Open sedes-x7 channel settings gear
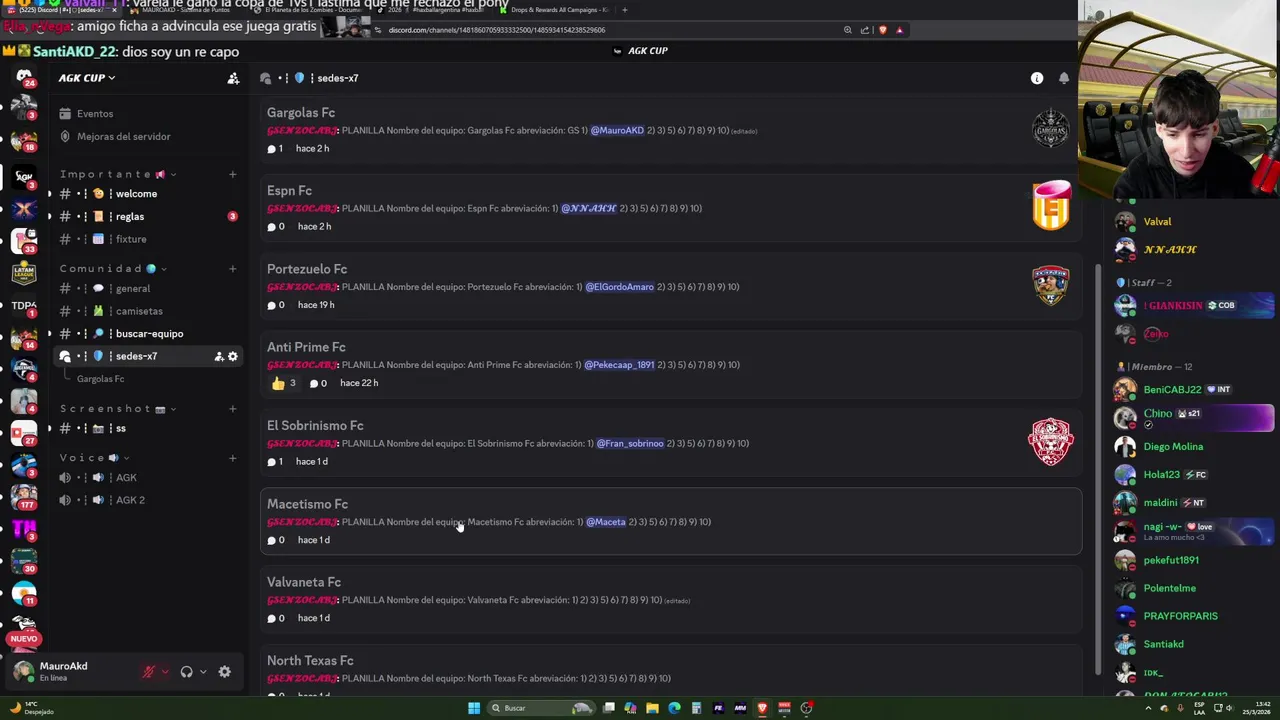Image resolution: width=1280 pixels, height=720 pixels. pyautogui.click(x=233, y=356)
